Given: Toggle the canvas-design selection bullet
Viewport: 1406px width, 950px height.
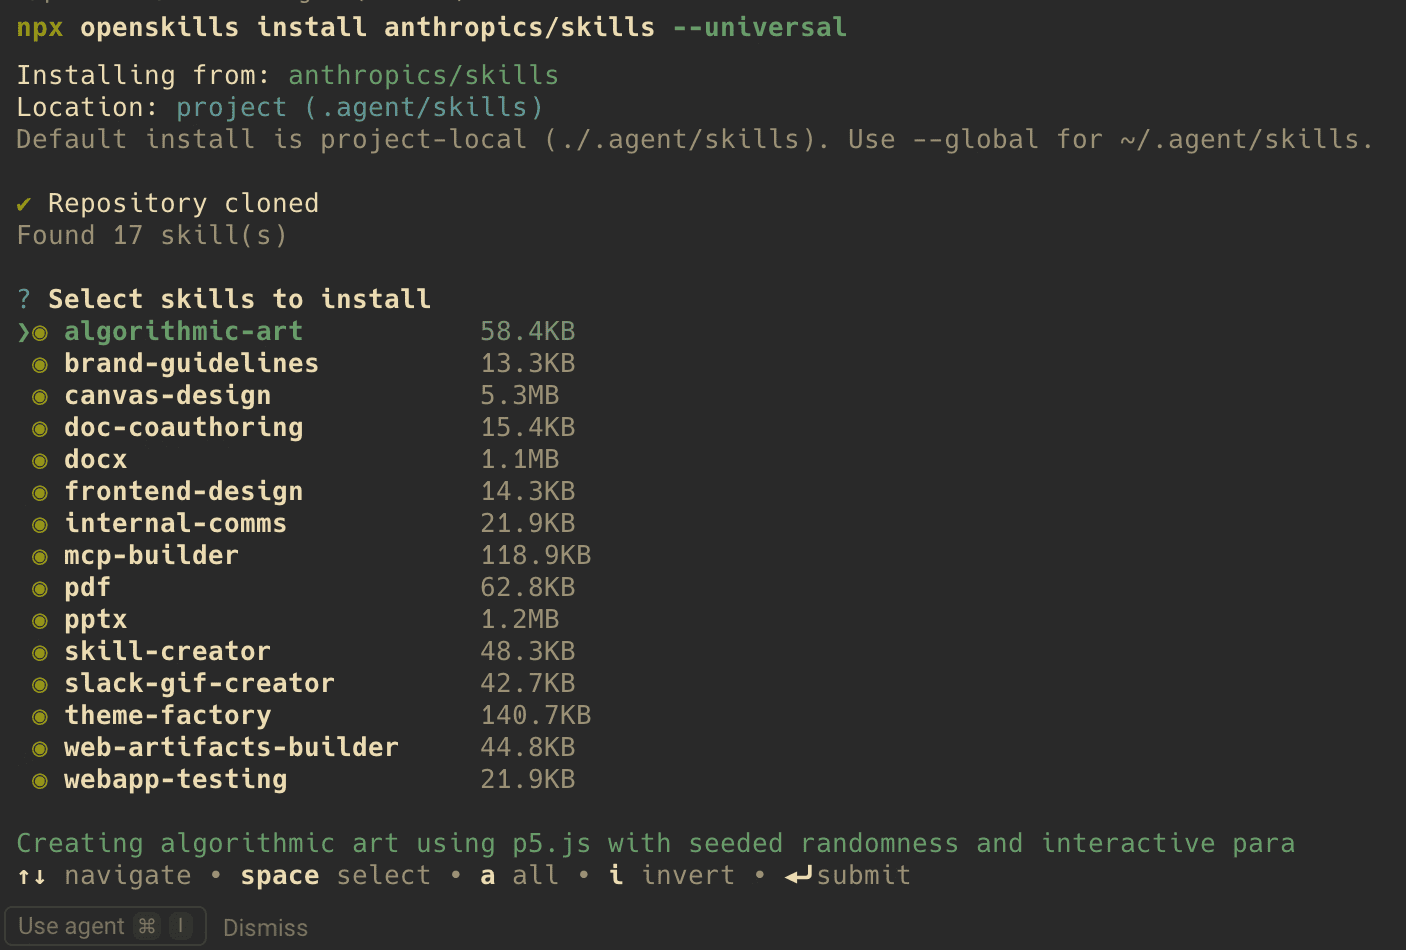Looking at the screenshot, I should pos(40,396).
